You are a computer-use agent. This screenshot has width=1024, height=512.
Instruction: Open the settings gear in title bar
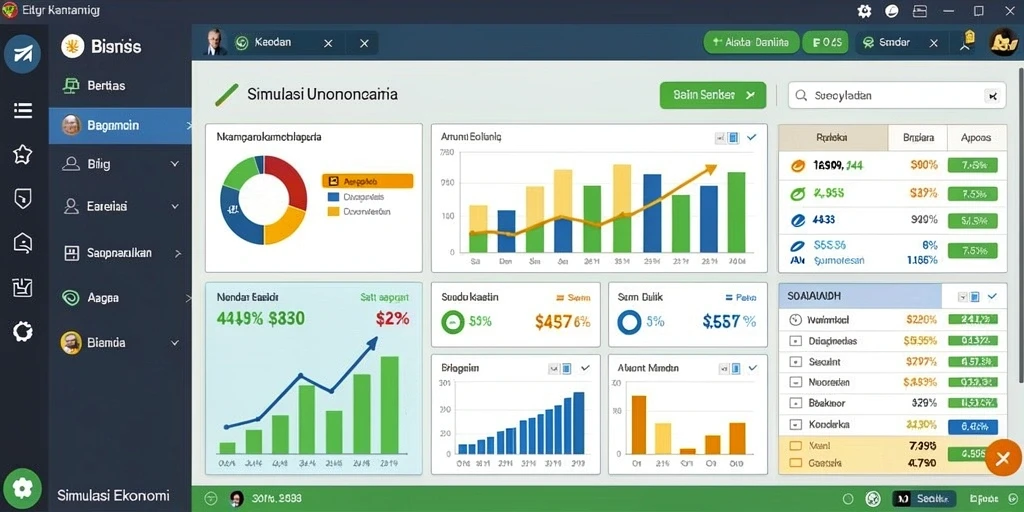tap(865, 10)
